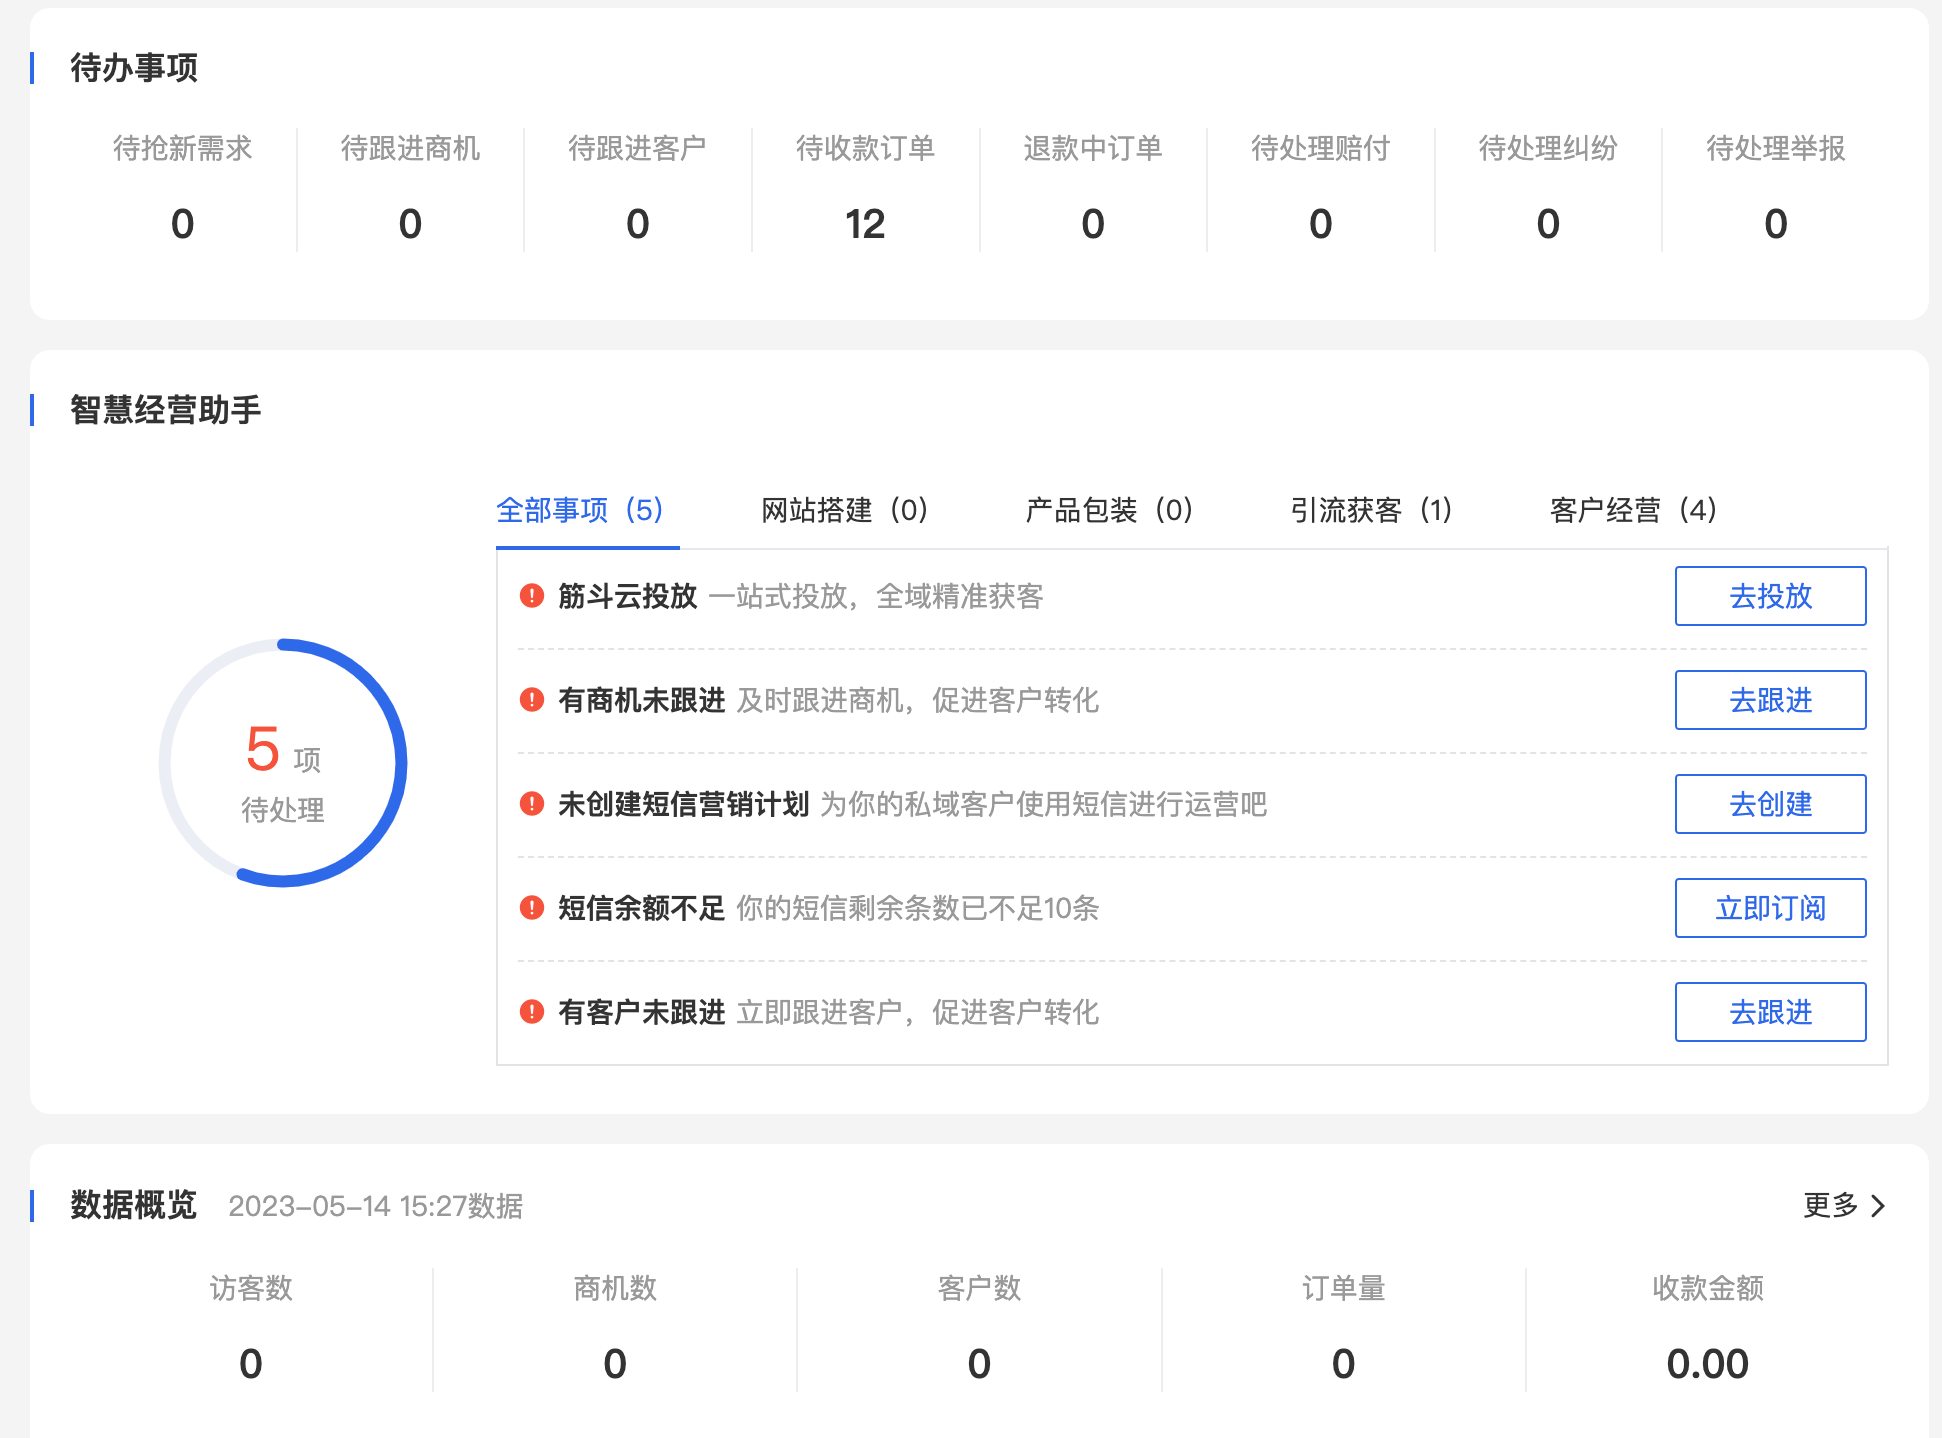Click the 订单量 metric

[x=1343, y=1328]
